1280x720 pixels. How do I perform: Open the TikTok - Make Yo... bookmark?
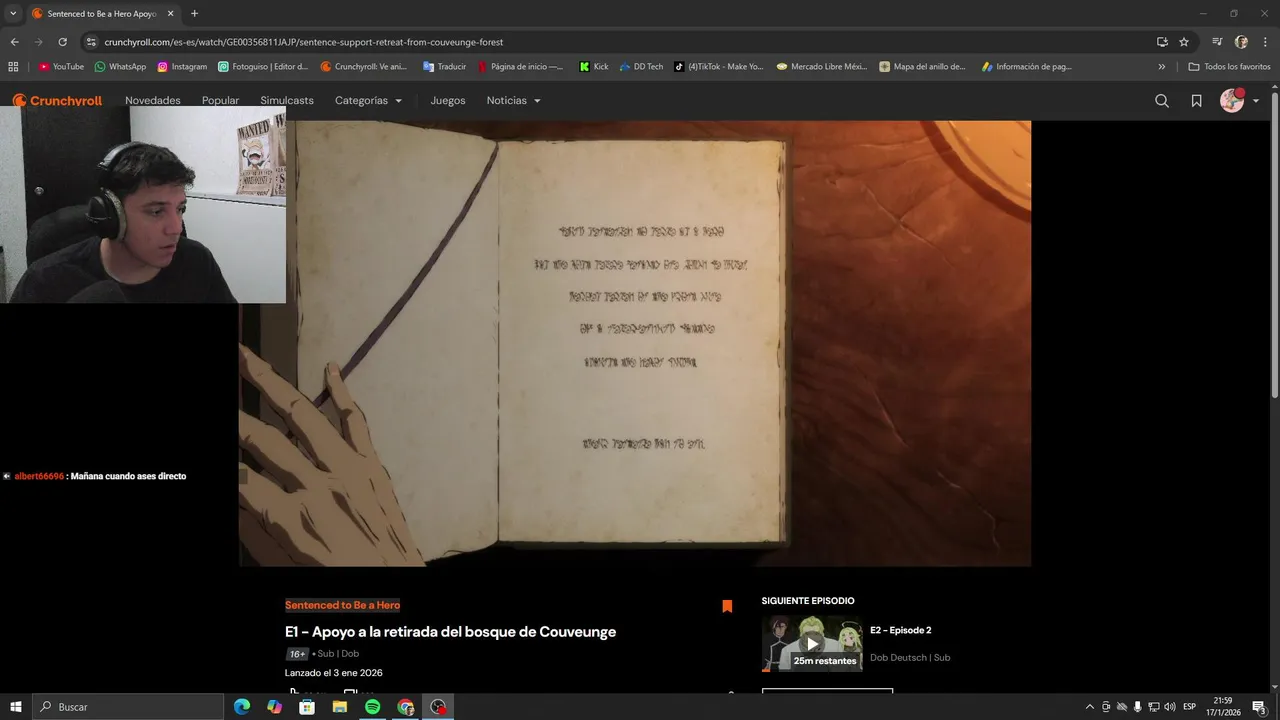coord(718,67)
